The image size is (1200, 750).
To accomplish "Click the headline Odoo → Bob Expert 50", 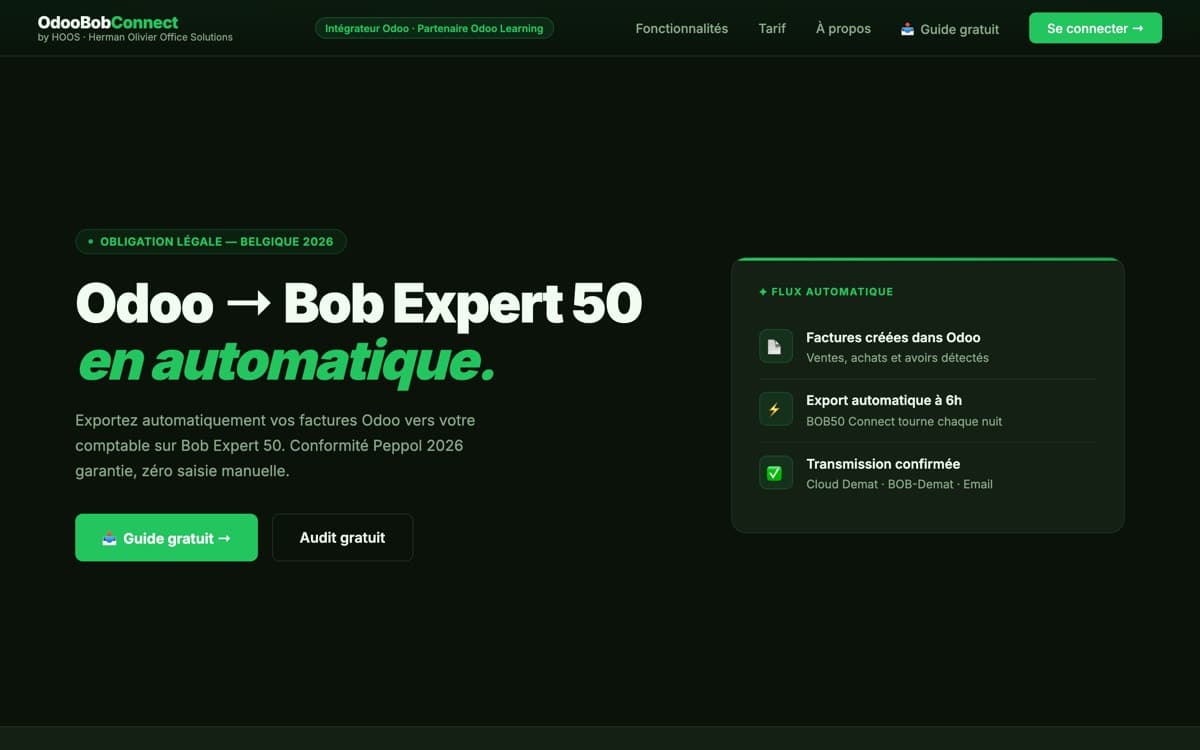I will click(x=359, y=303).
